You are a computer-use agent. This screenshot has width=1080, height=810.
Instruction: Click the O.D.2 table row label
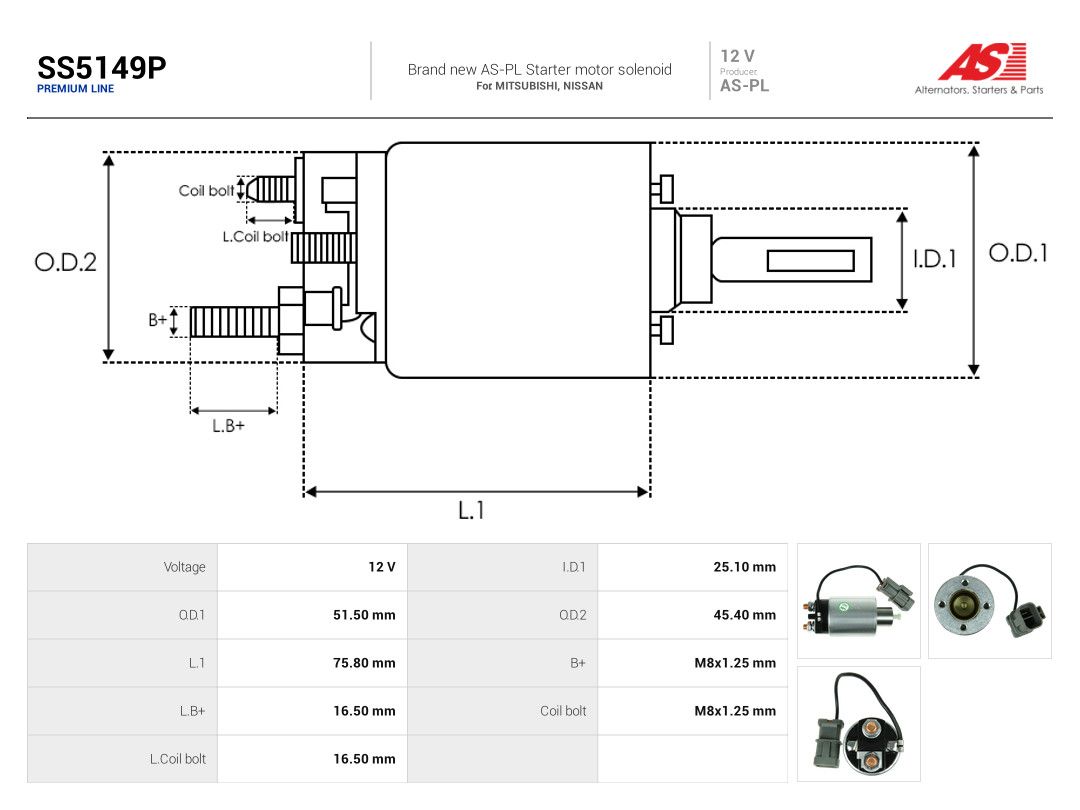coord(572,615)
